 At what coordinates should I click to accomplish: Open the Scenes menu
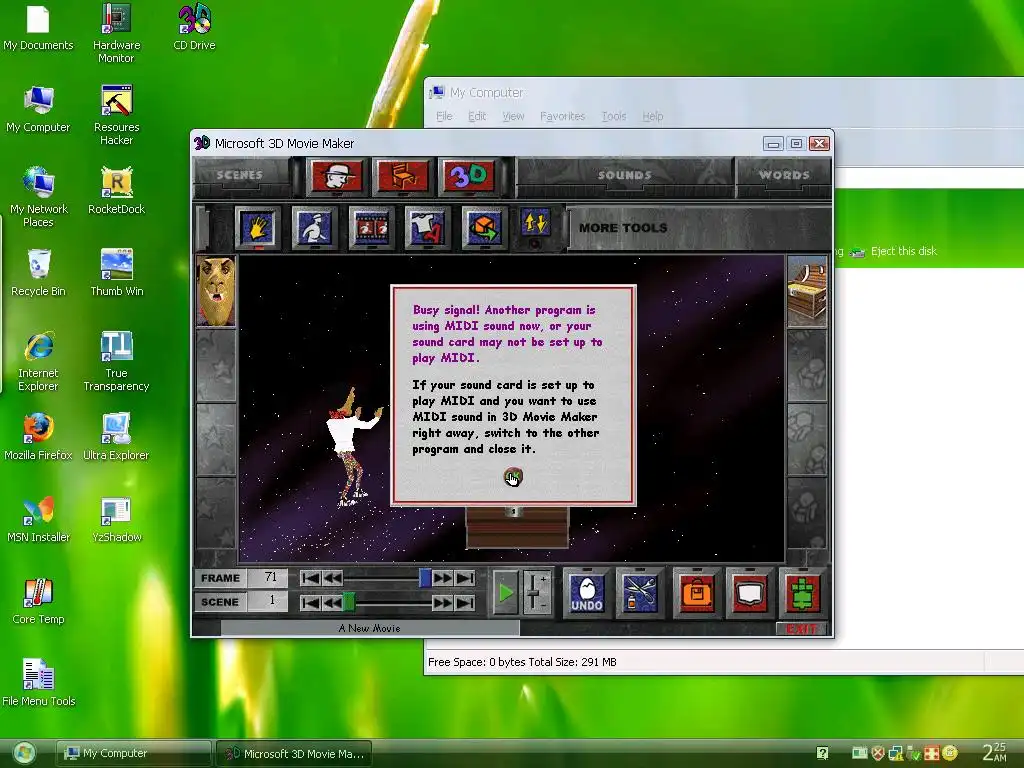pyautogui.click(x=240, y=175)
